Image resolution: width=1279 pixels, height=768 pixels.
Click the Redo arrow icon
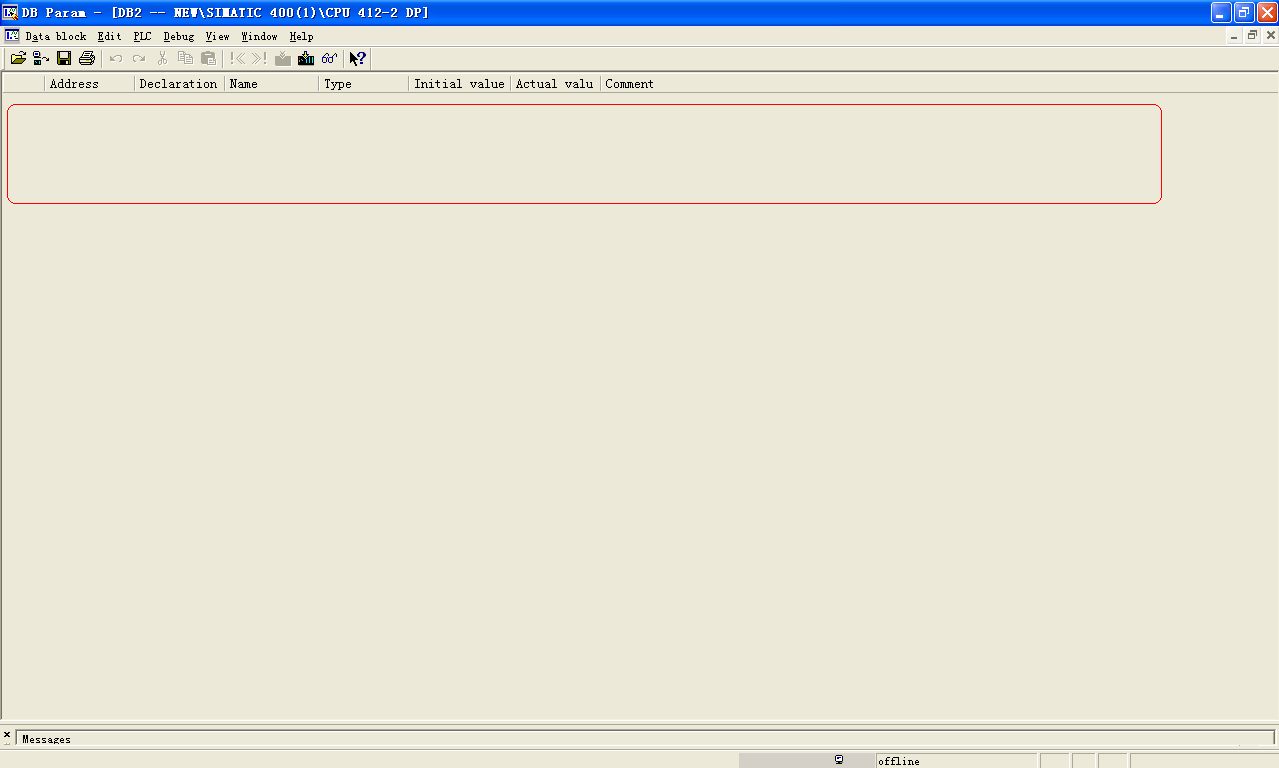click(x=139, y=59)
